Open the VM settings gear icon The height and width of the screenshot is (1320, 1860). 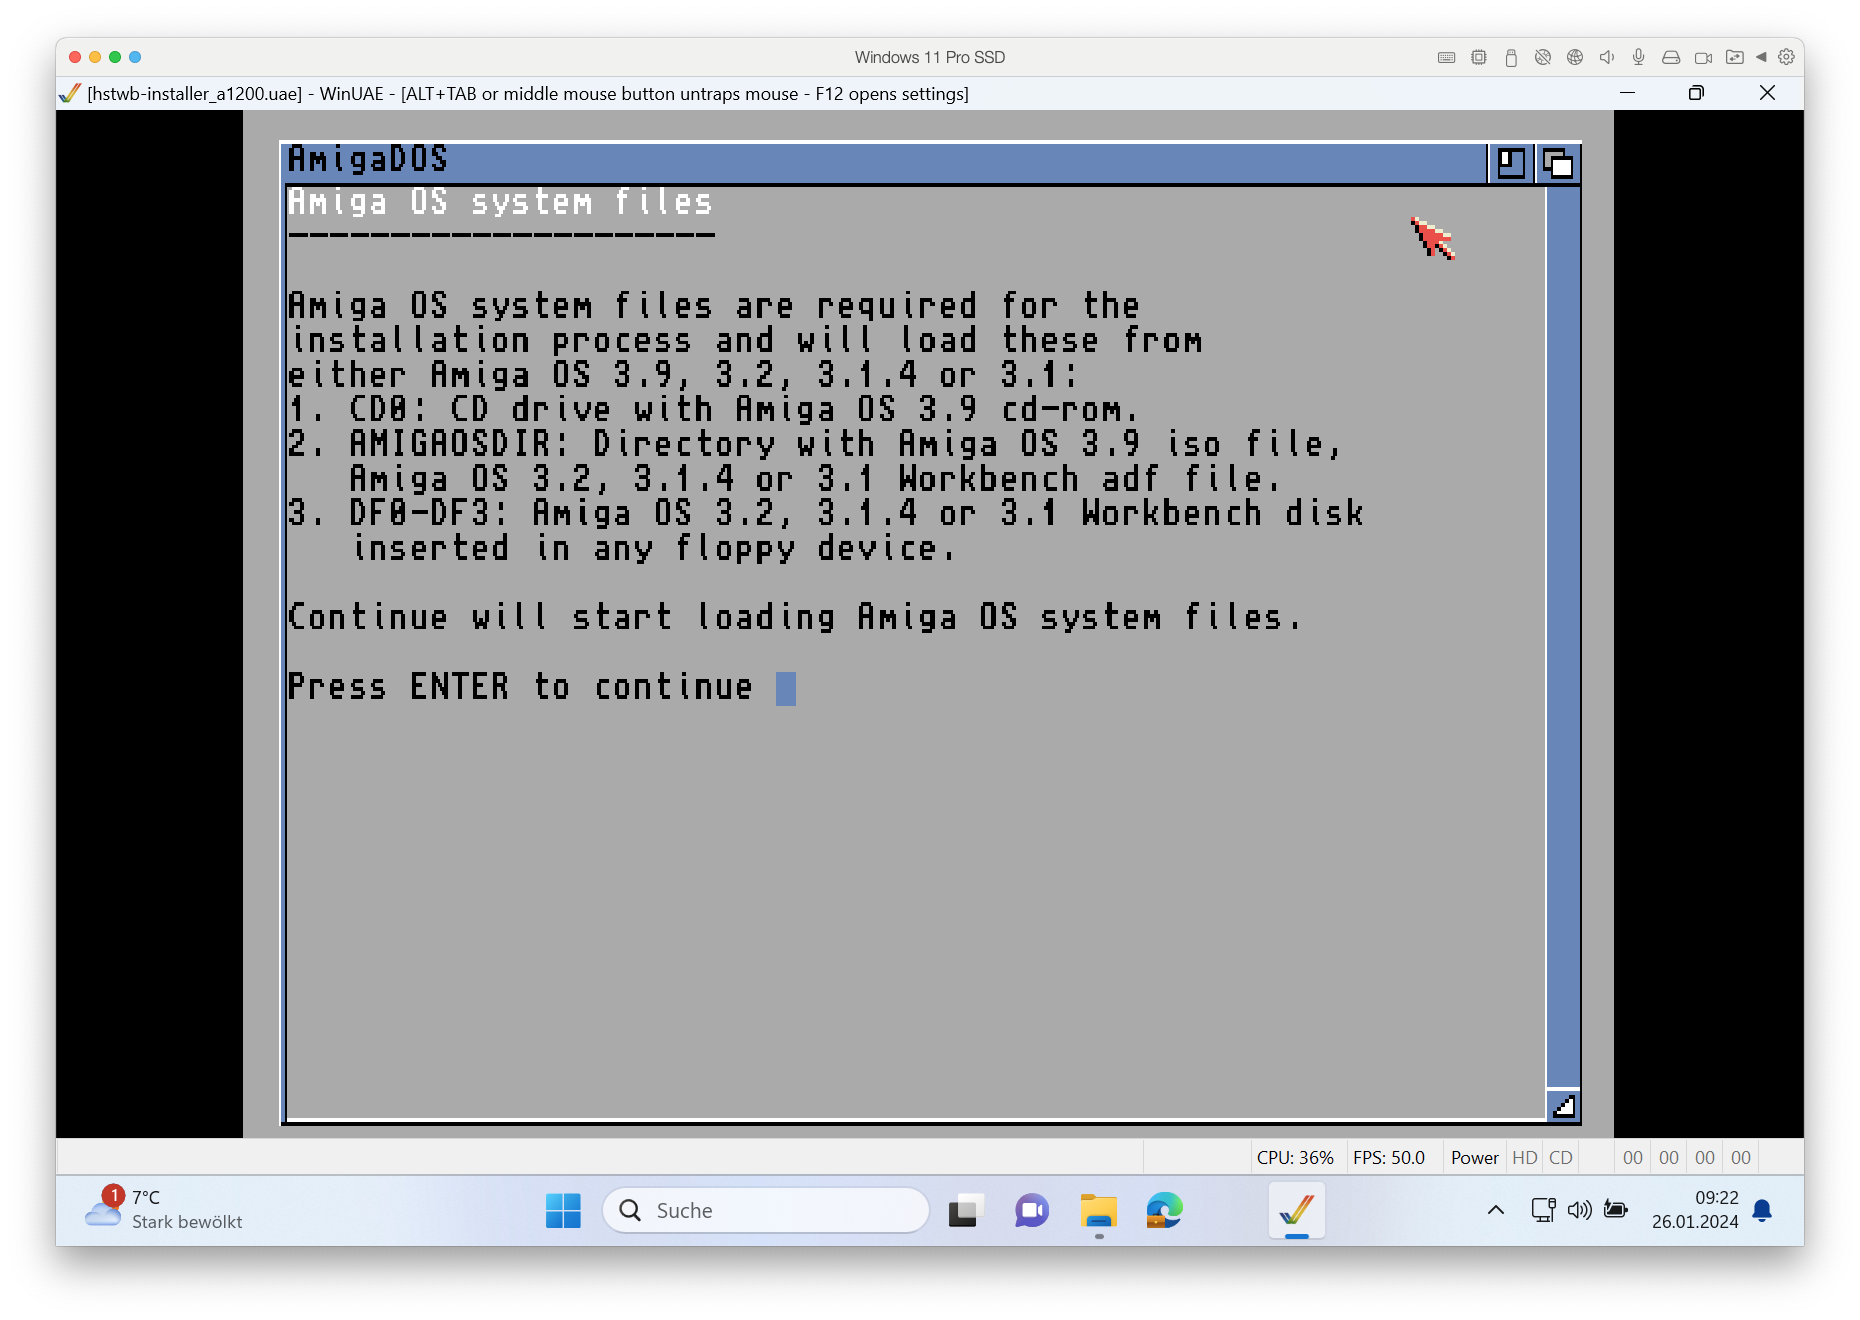[1787, 58]
